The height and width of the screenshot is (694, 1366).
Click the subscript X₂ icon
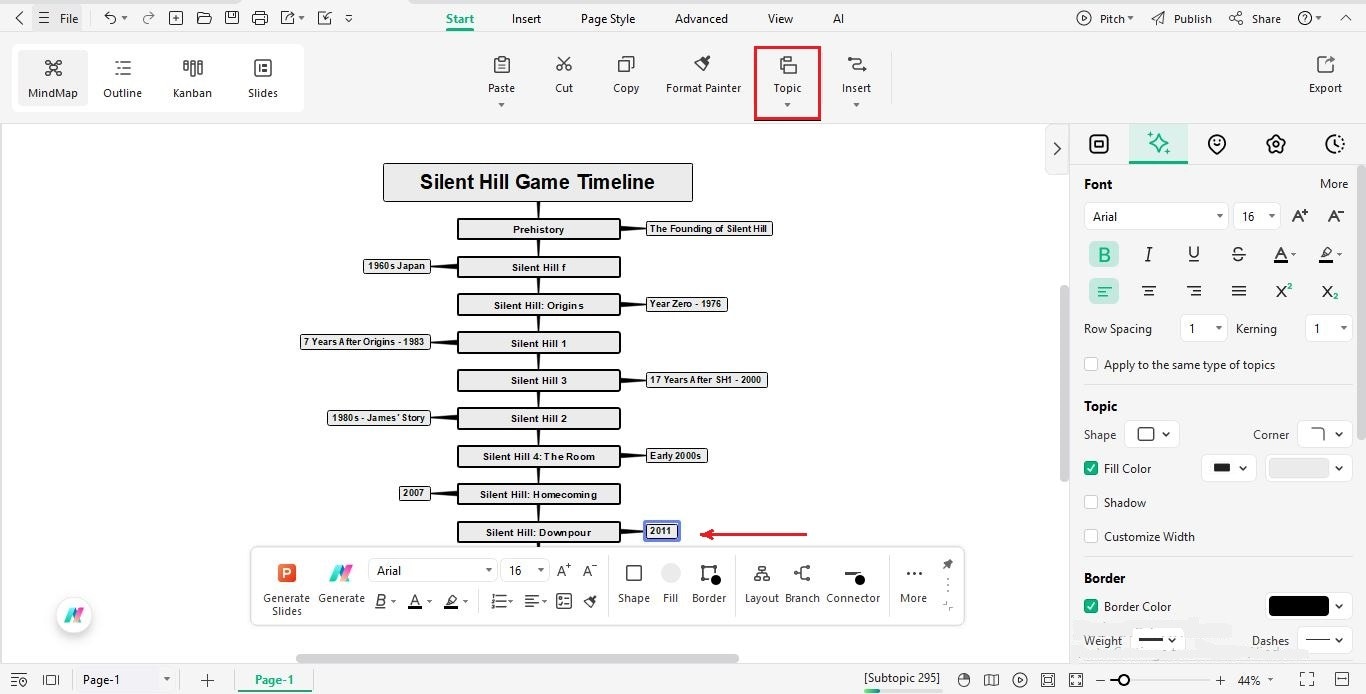pos(1329,291)
